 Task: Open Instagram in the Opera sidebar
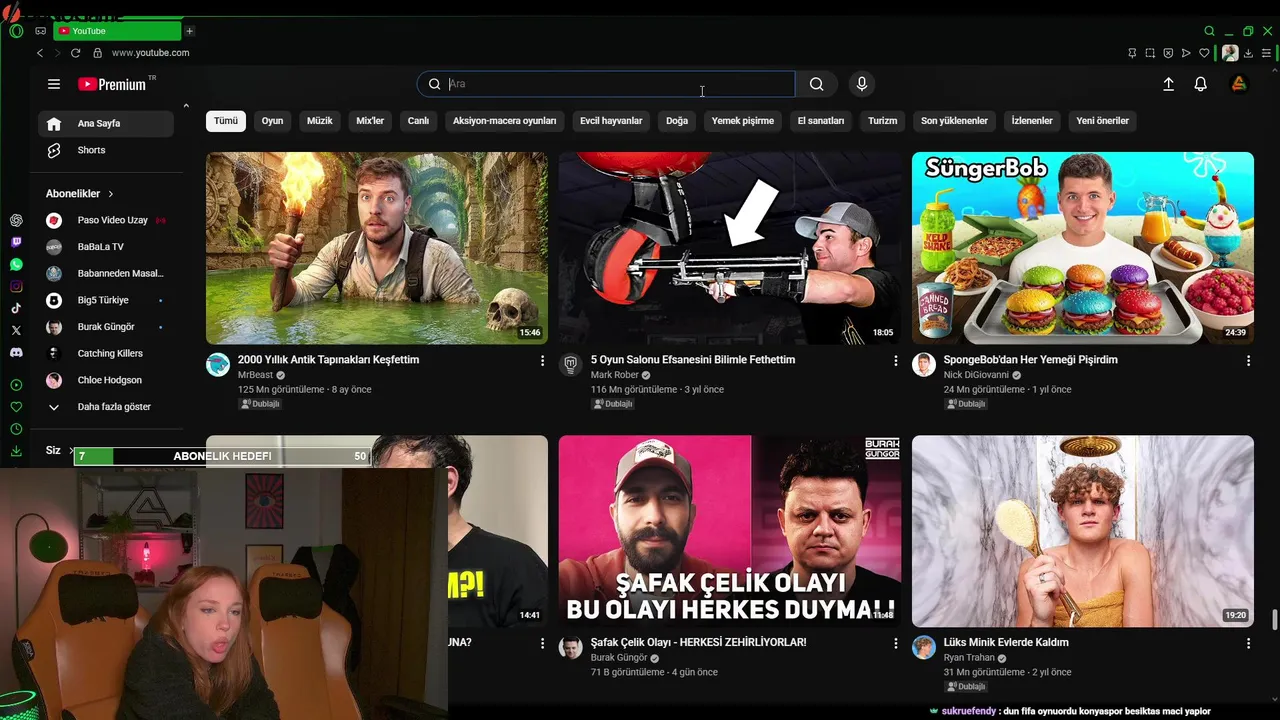click(x=16, y=286)
